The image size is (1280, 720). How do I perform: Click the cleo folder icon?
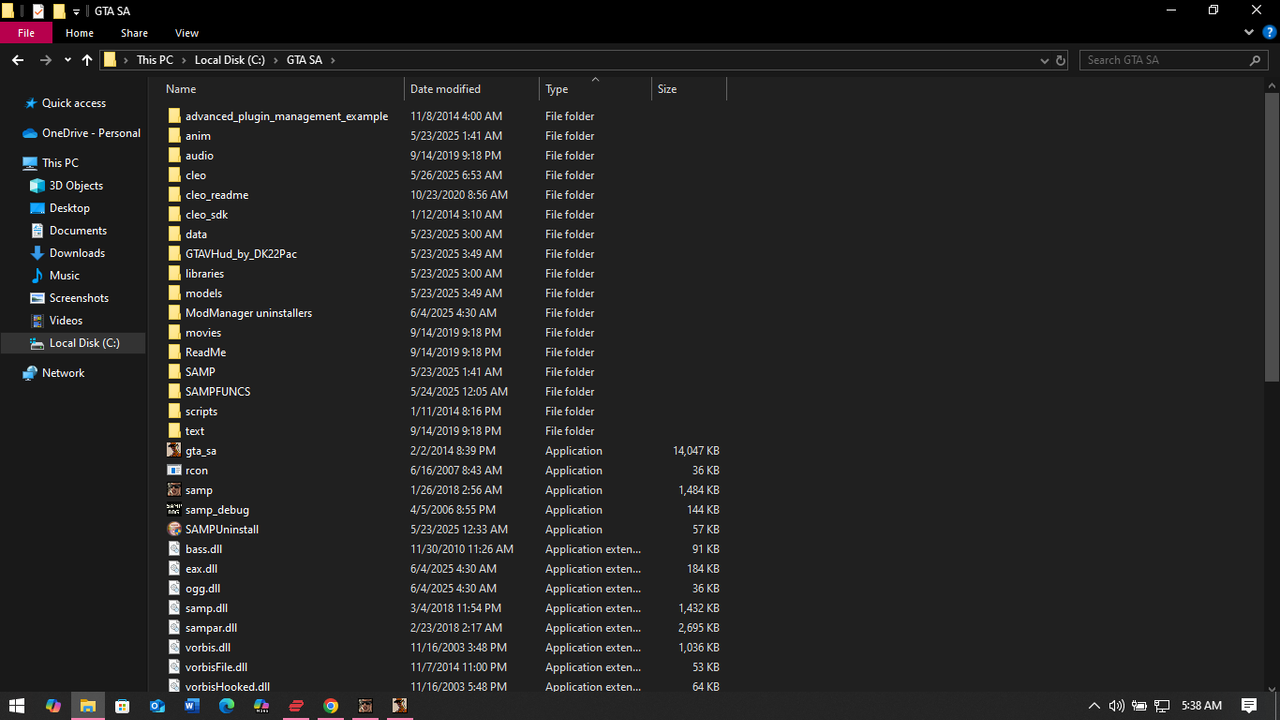click(174, 175)
